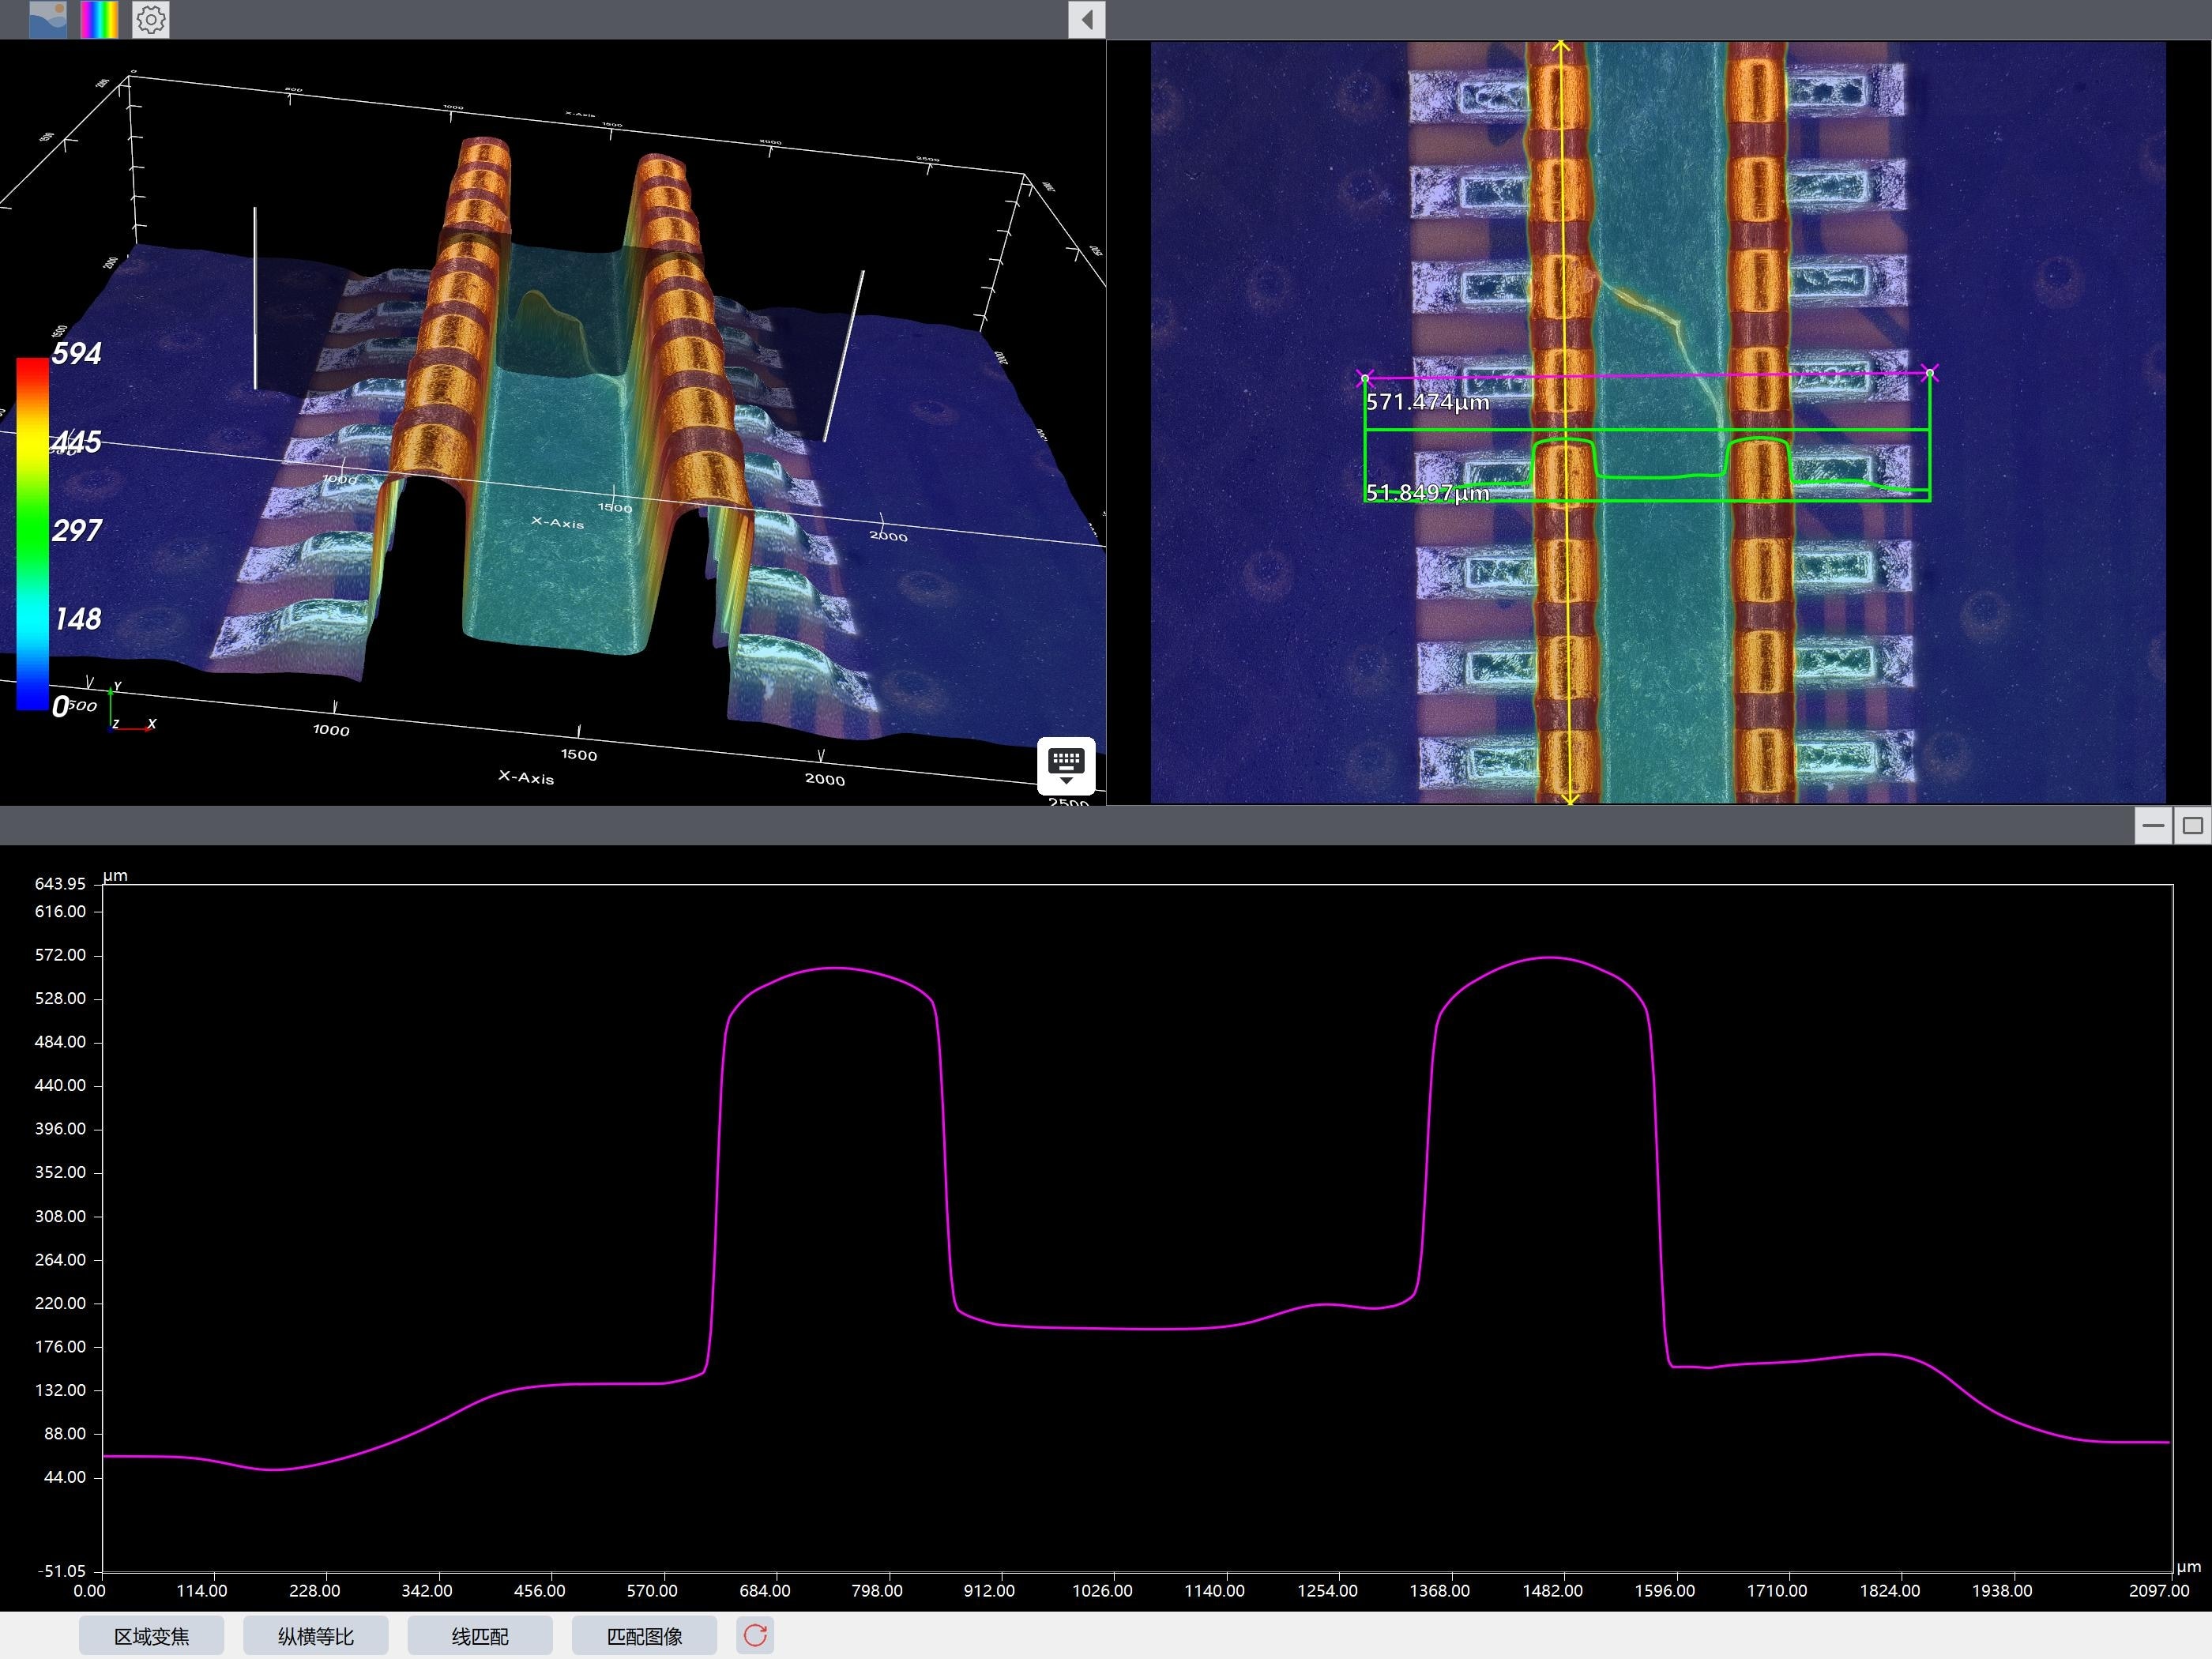The width and height of the screenshot is (2212, 1659).
Task: Click the left magenta line endpoint marker
Action: [x=1365, y=378]
